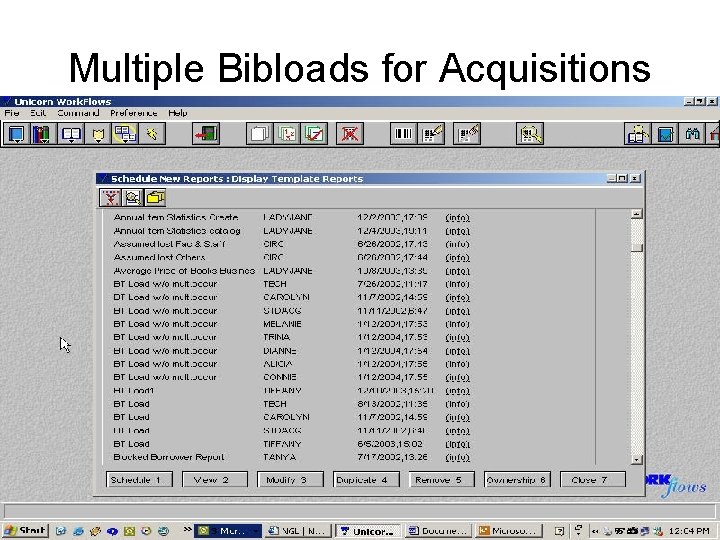Viewport: 720px width, 540px height.
Task: Open the Preference menu
Action: coord(134,113)
